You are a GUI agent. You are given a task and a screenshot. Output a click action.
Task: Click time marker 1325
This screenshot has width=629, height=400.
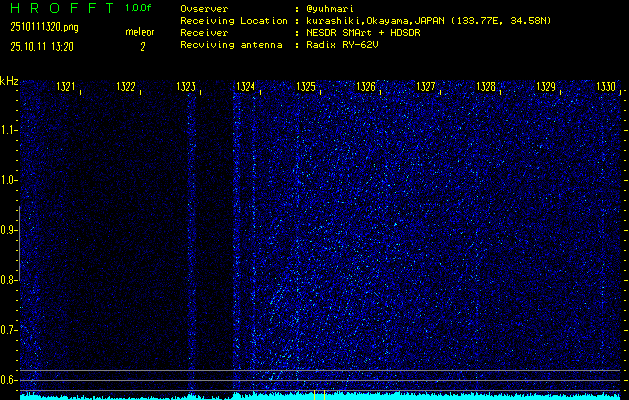pyautogui.click(x=306, y=87)
